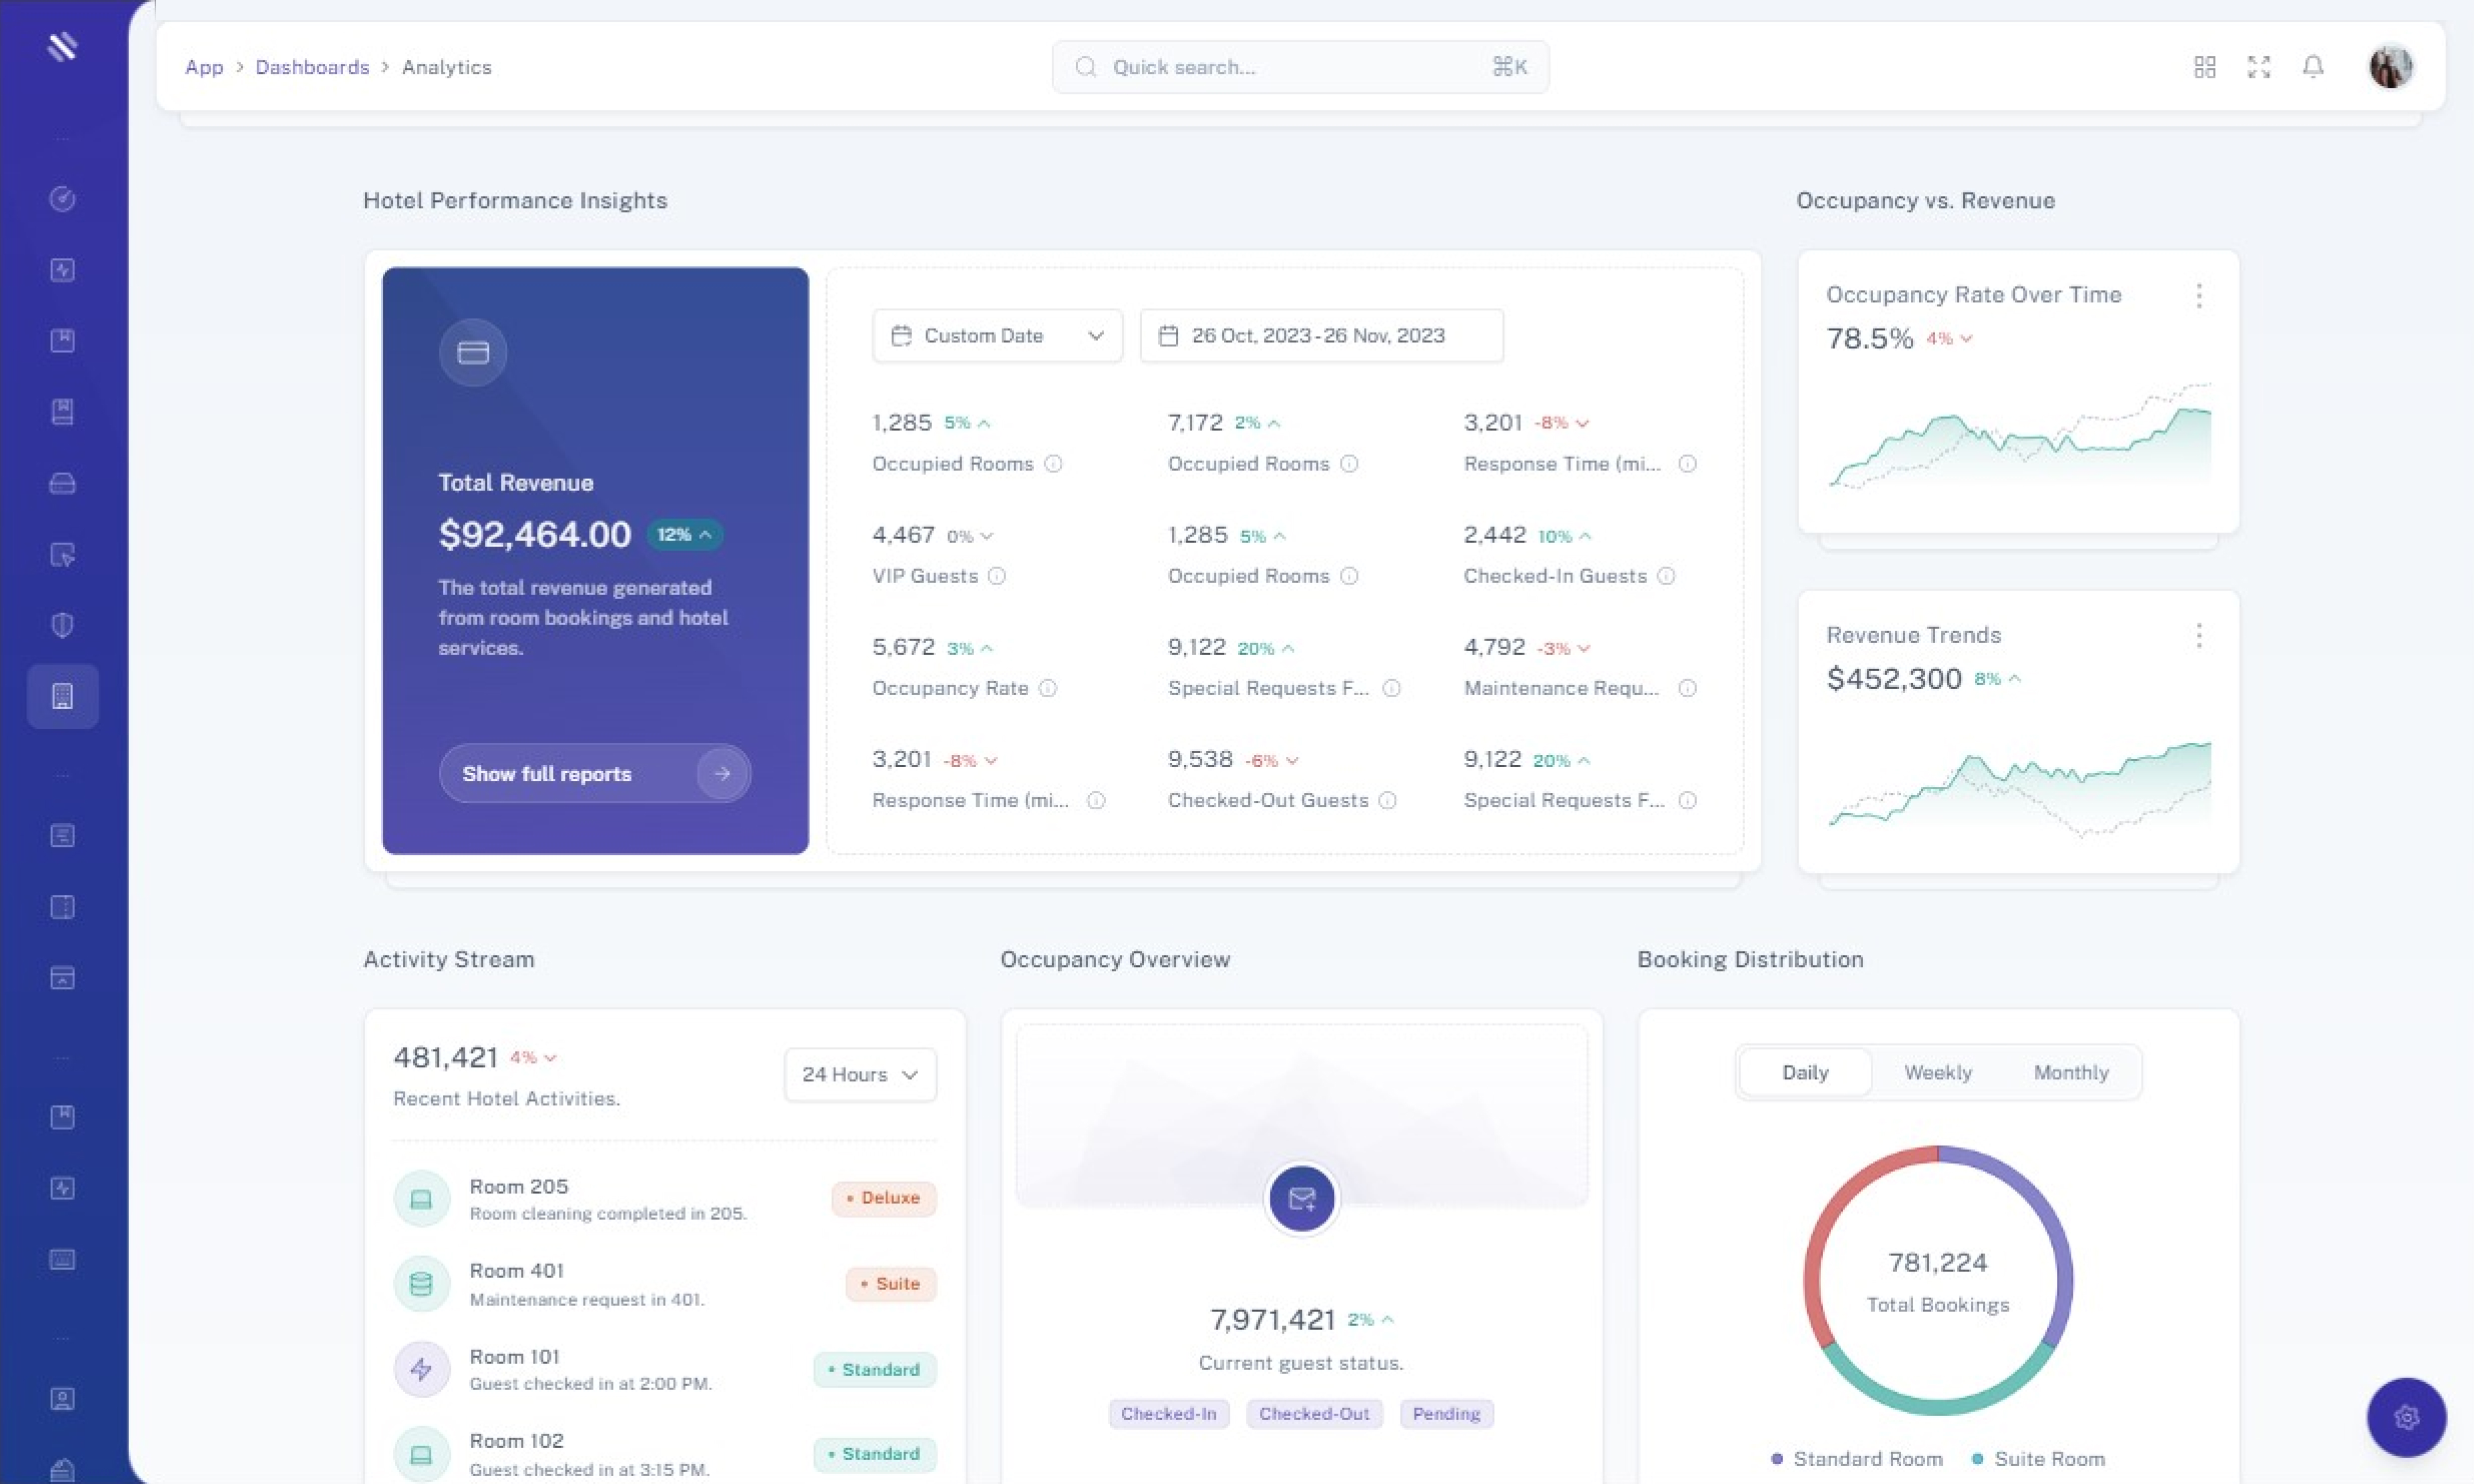Image resolution: width=2474 pixels, height=1484 pixels.
Task: Enter fullscreen with the expand icon
Action: coord(2258,67)
